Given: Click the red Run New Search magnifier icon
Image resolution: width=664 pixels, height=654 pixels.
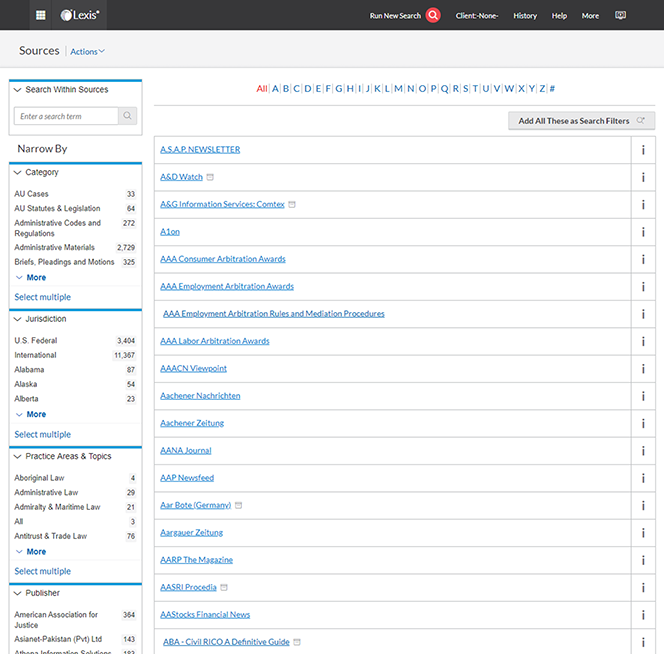Looking at the screenshot, I should tap(433, 15).
